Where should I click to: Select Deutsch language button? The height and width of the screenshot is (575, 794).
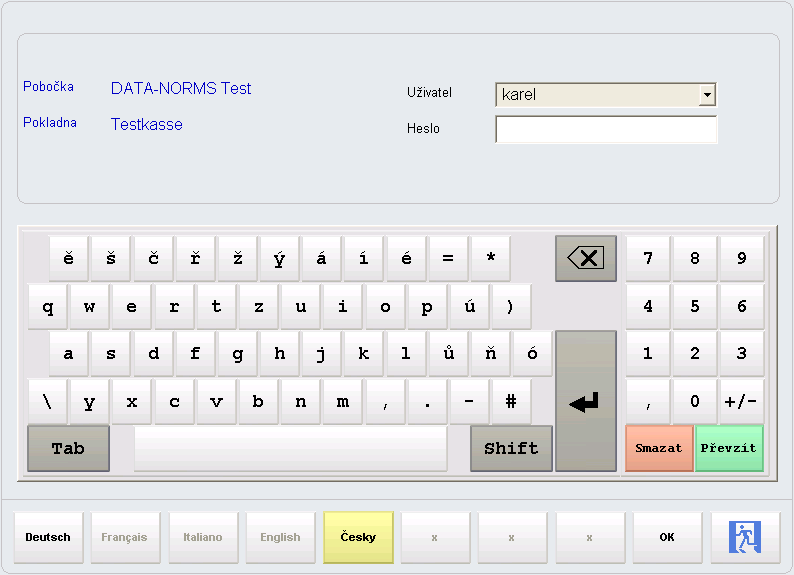pyautogui.click(x=48, y=537)
